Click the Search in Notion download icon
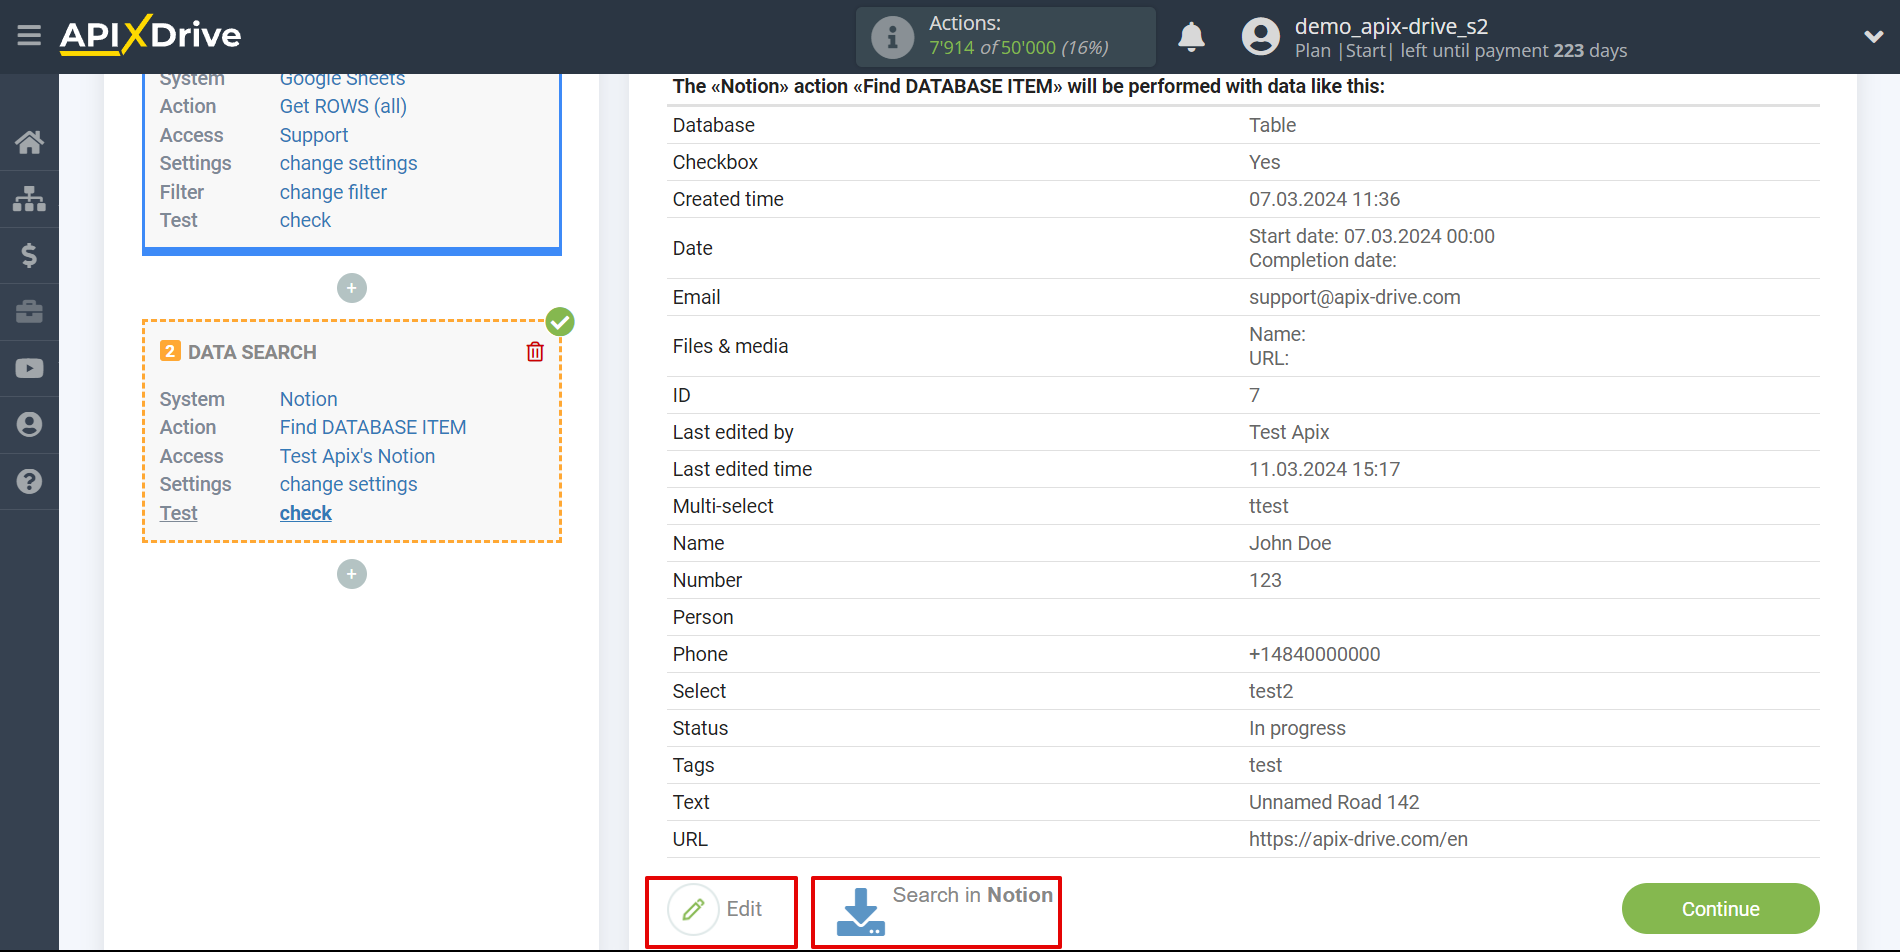Image resolution: width=1900 pixels, height=952 pixels. tap(860, 911)
